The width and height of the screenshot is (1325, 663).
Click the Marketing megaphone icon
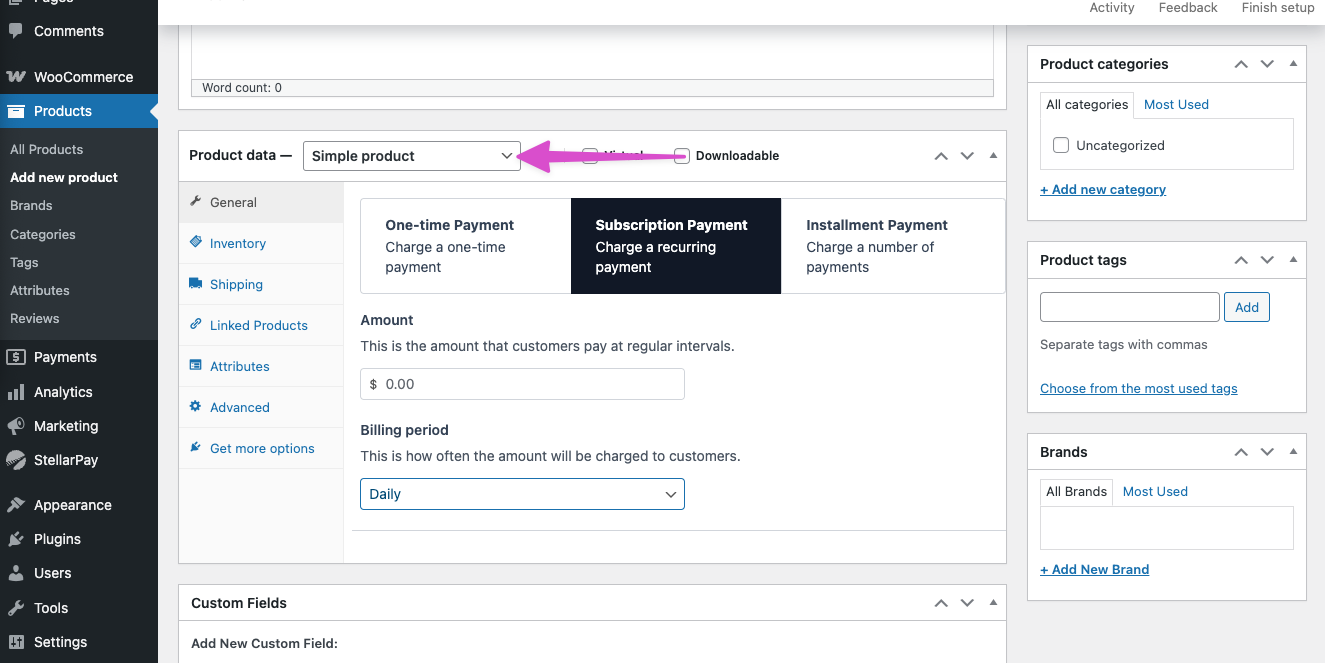click(17, 425)
